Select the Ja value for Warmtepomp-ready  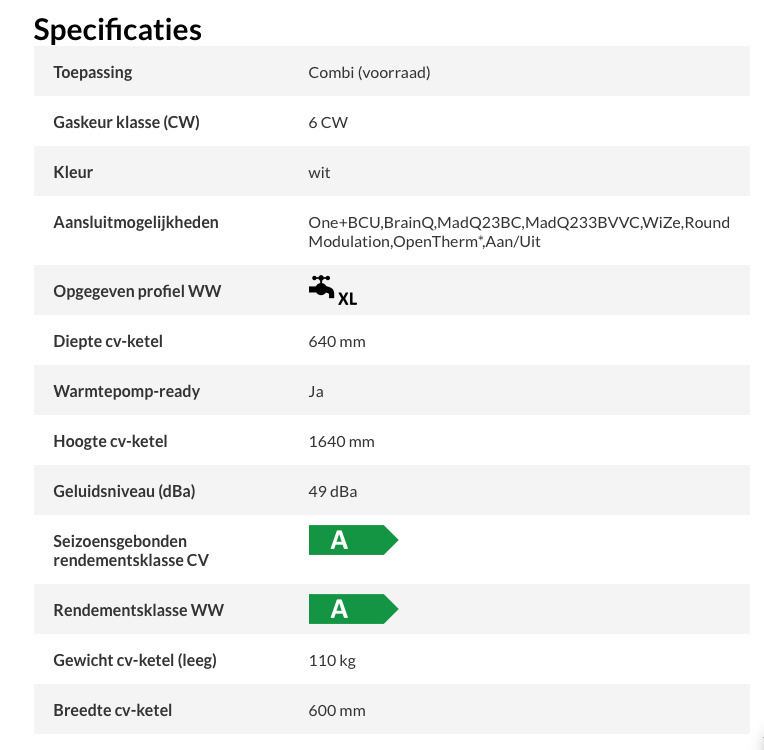coord(316,392)
